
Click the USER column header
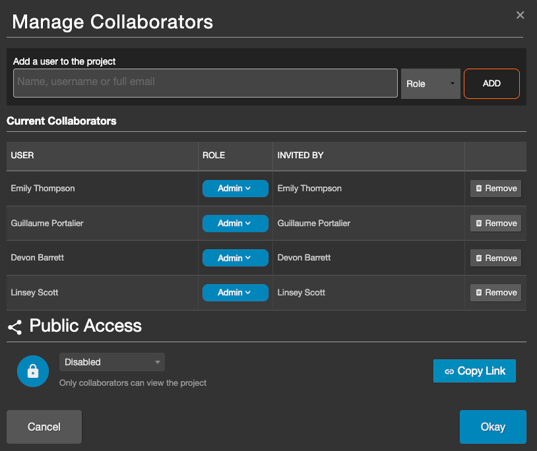[22, 155]
